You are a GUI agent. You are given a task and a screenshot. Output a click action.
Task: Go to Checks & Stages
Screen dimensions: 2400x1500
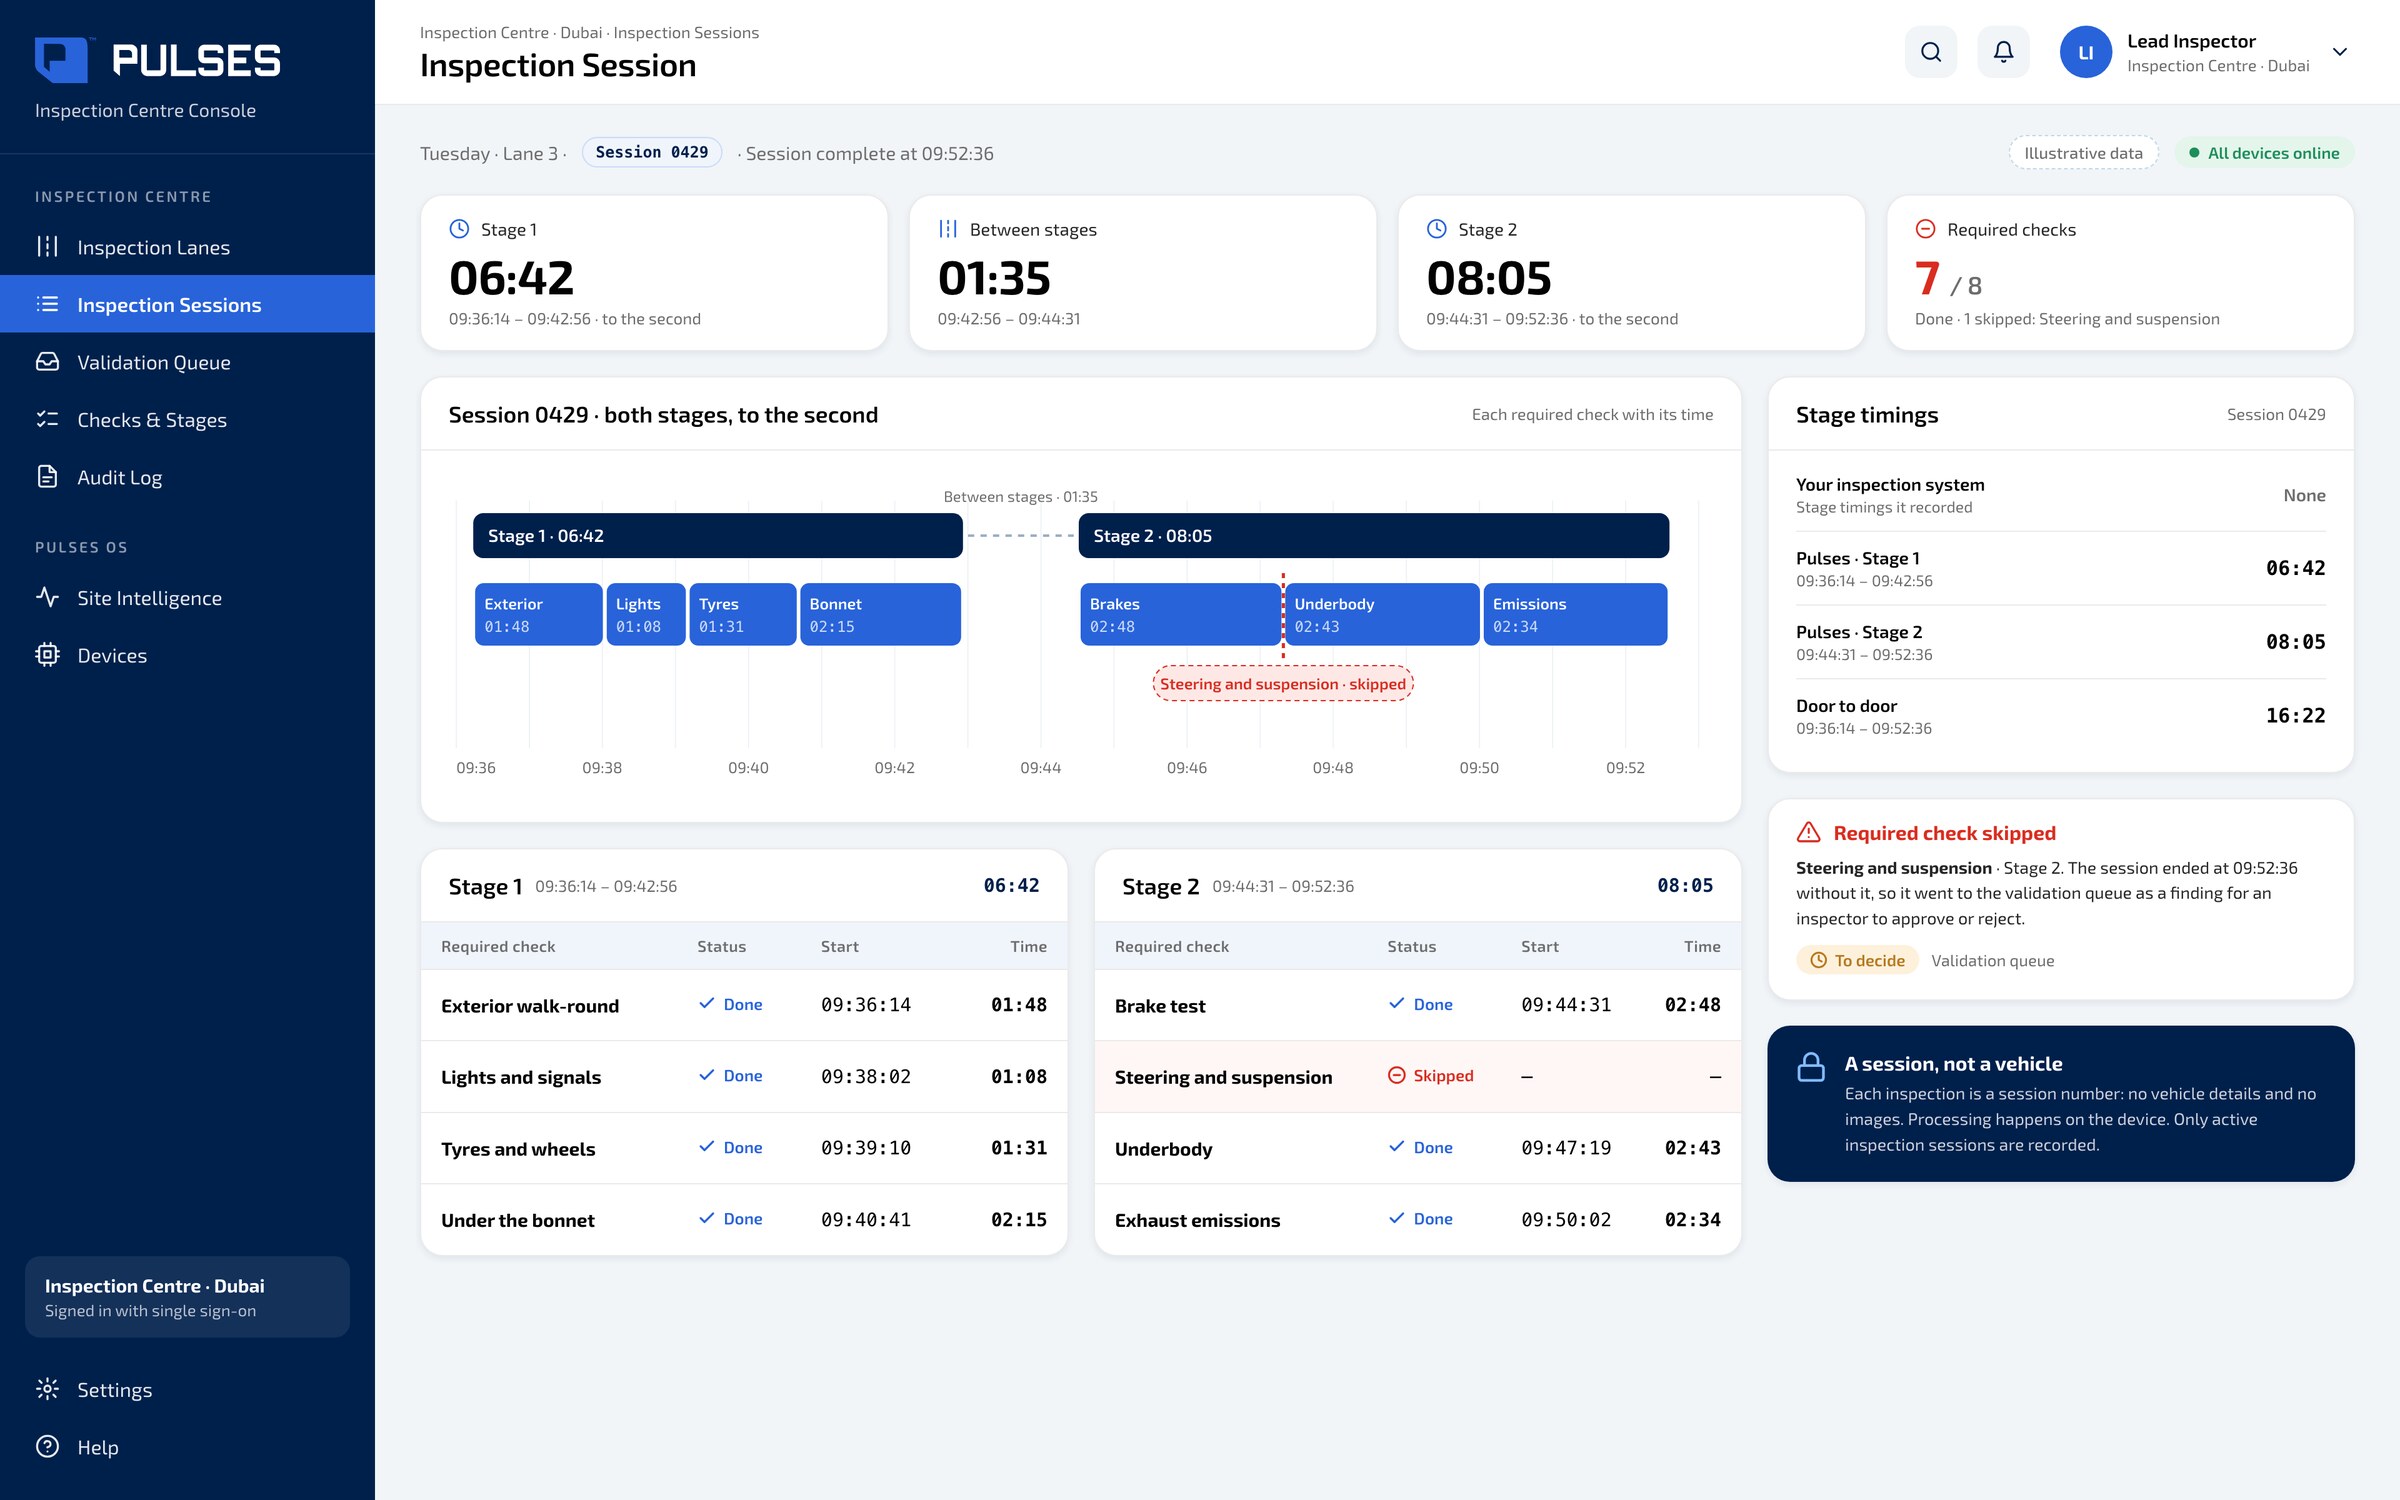[x=187, y=420]
